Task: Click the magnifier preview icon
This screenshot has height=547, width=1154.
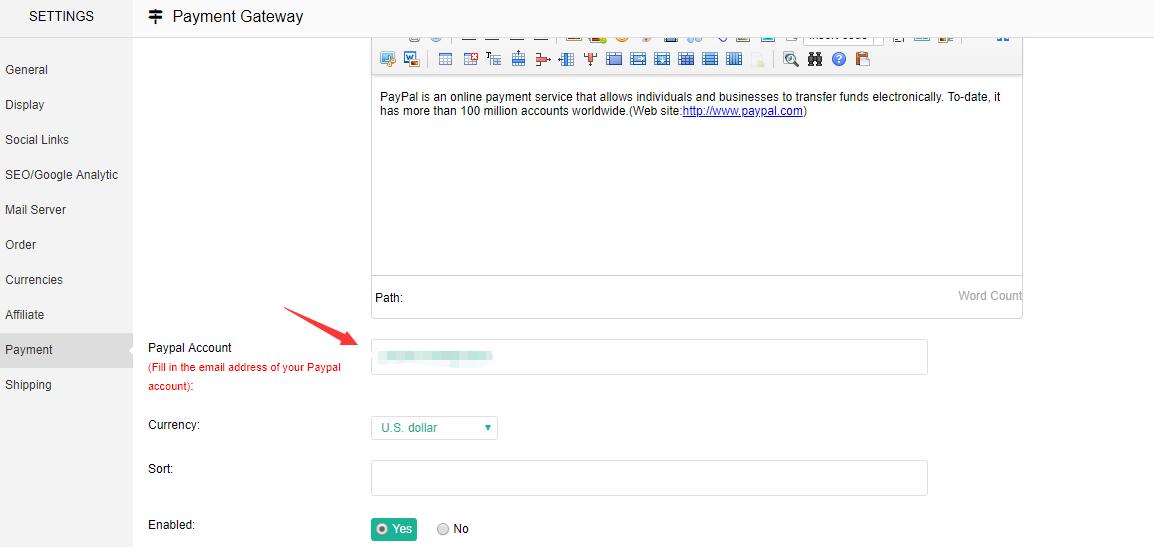Action: click(x=791, y=59)
